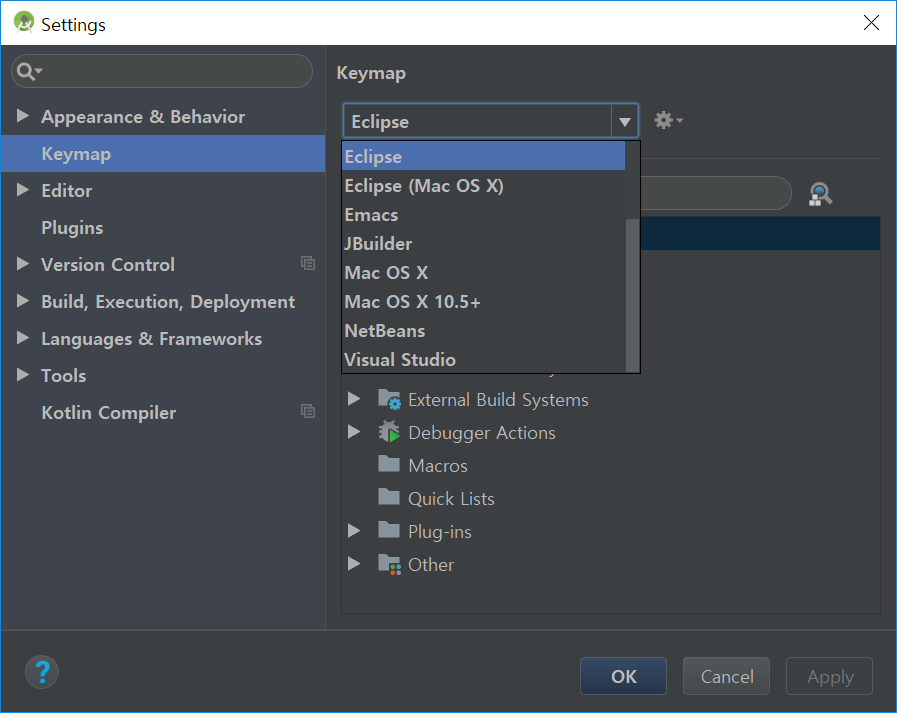Screen dimensions: 897x713
Task: Choose Emacs keymap option
Action: pyautogui.click(x=371, y=215)
